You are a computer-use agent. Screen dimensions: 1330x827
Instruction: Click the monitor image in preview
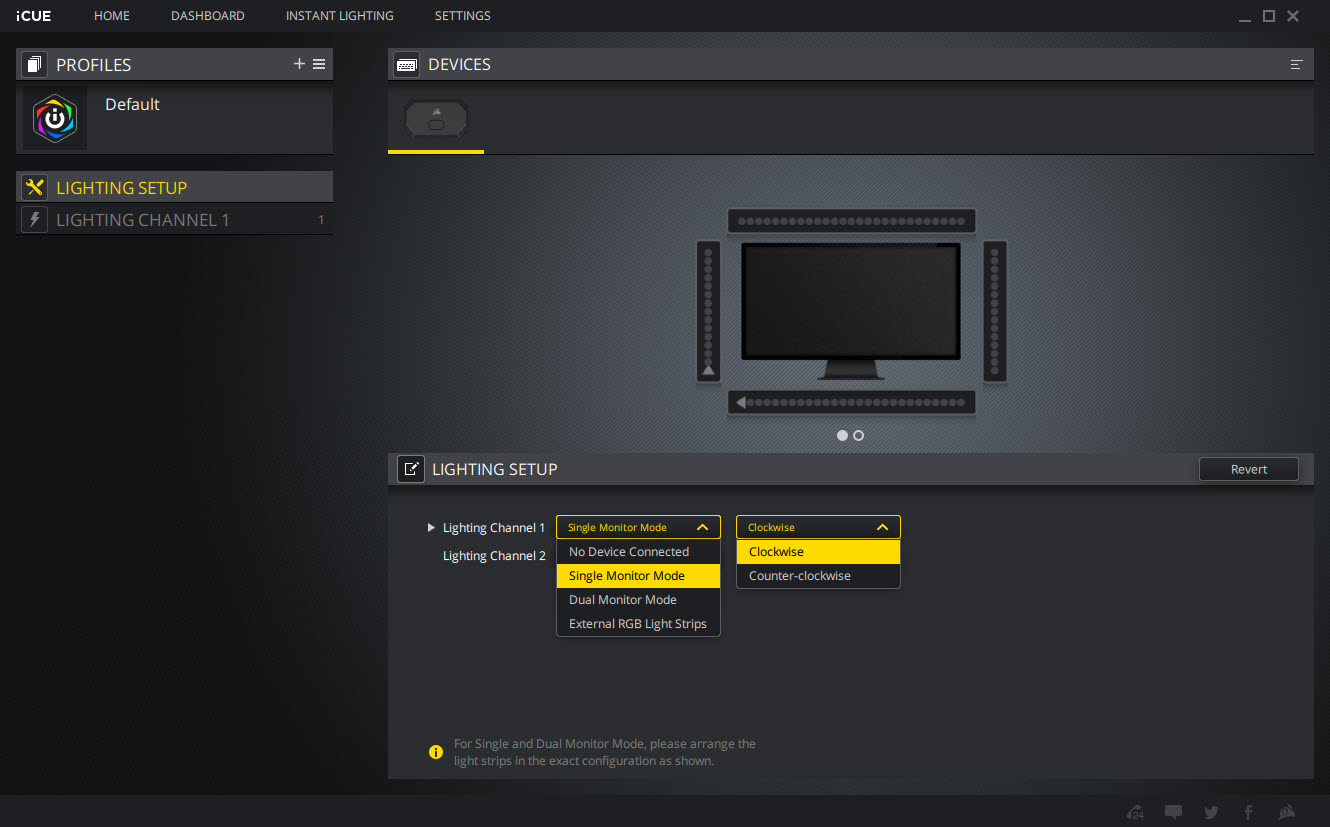tap(851, 310)
